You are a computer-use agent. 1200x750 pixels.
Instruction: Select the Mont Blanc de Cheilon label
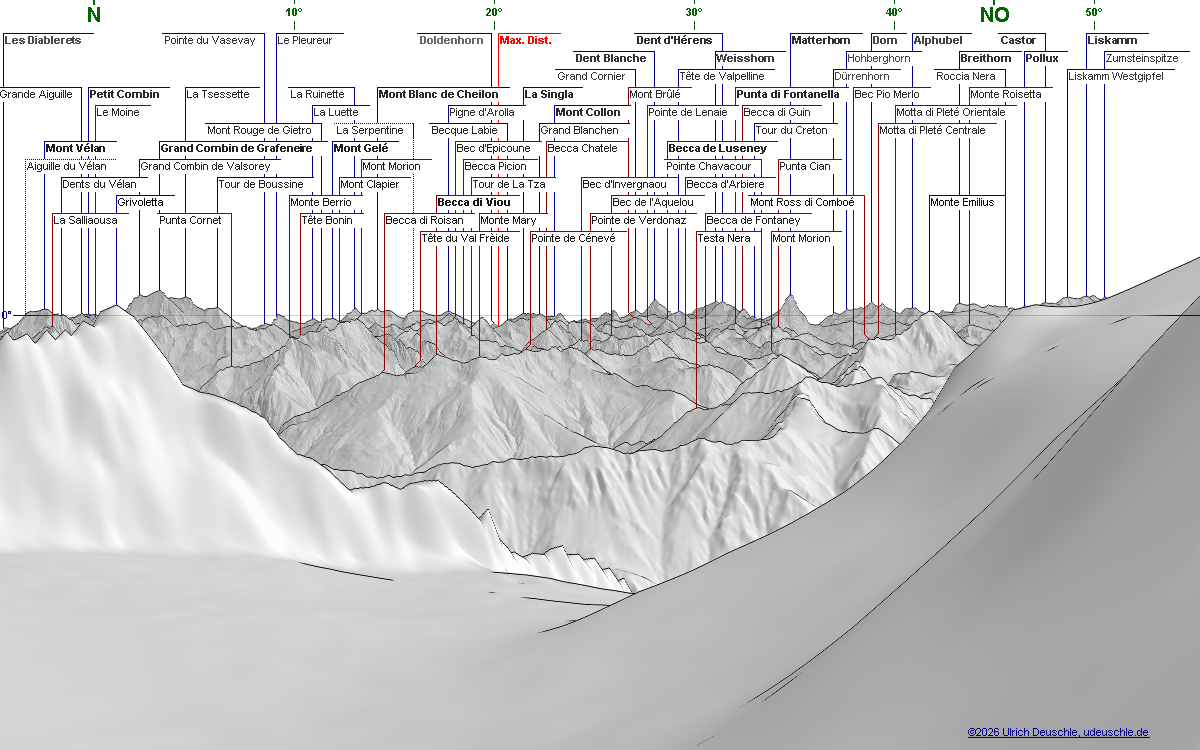click(437, 94)
